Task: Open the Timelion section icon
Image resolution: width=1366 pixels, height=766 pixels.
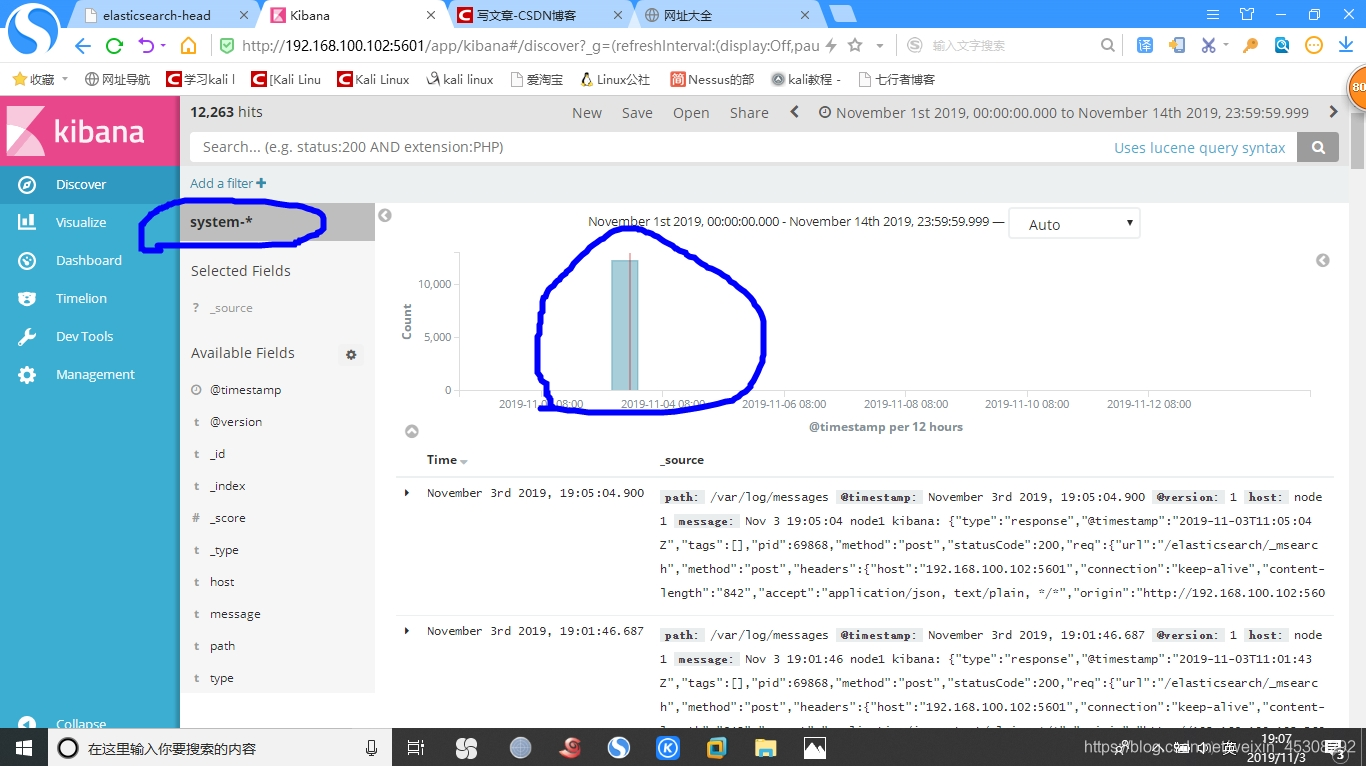Action: tap(27, 298)
